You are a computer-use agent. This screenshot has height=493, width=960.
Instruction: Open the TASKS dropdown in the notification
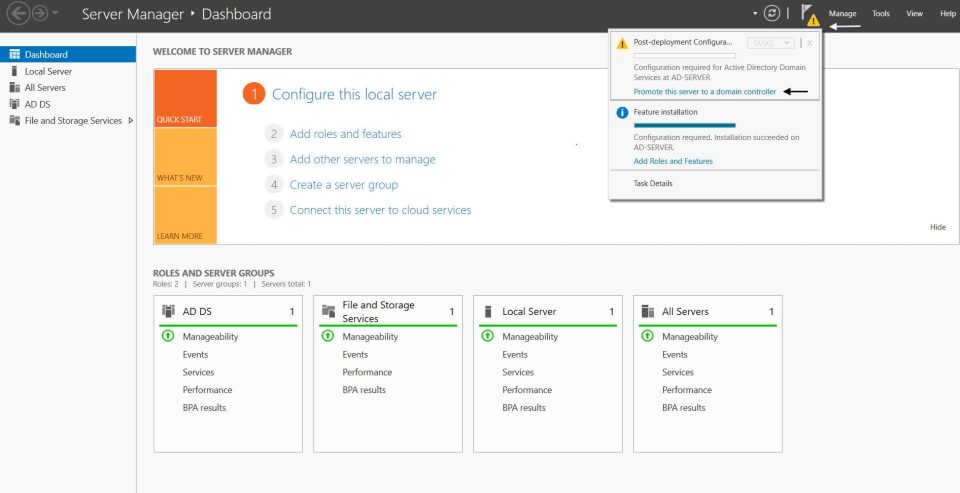pos(771,43)
